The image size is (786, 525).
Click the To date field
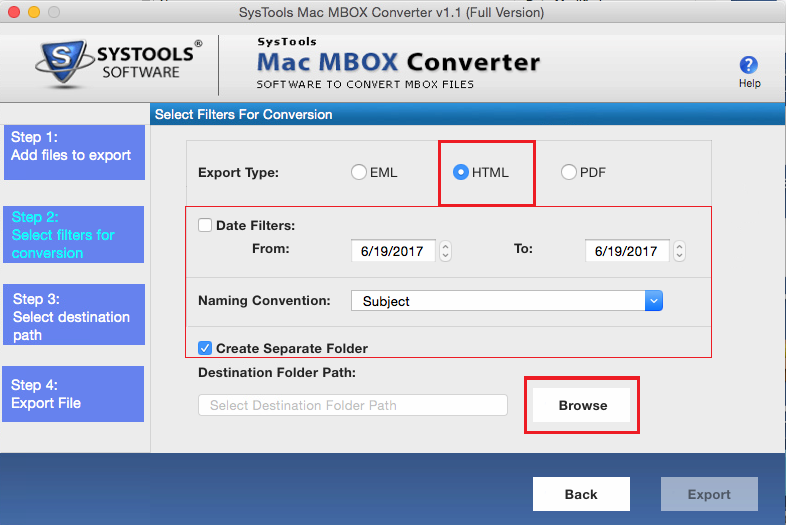tap(625, 251)
